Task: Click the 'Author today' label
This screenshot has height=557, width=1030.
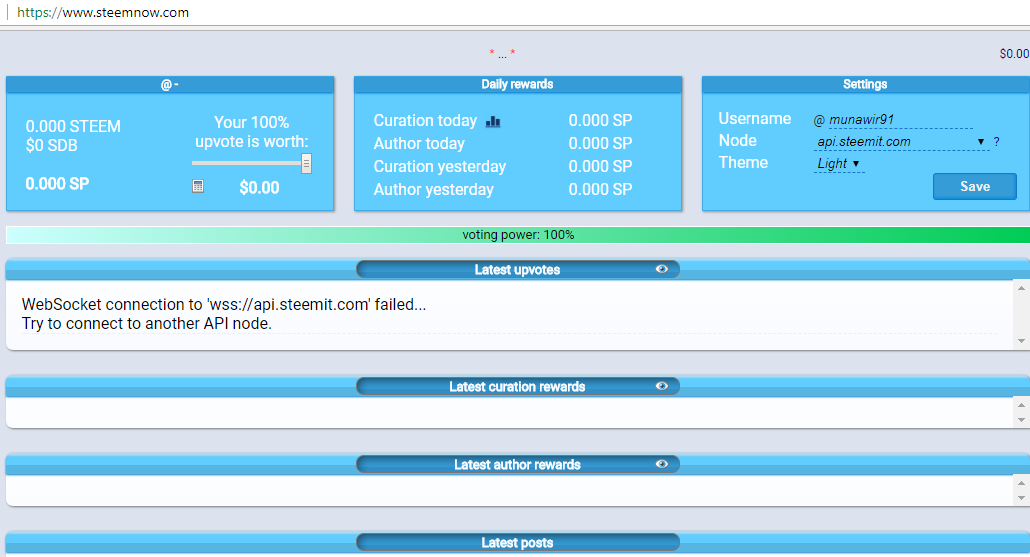Action: click(419, 144)
